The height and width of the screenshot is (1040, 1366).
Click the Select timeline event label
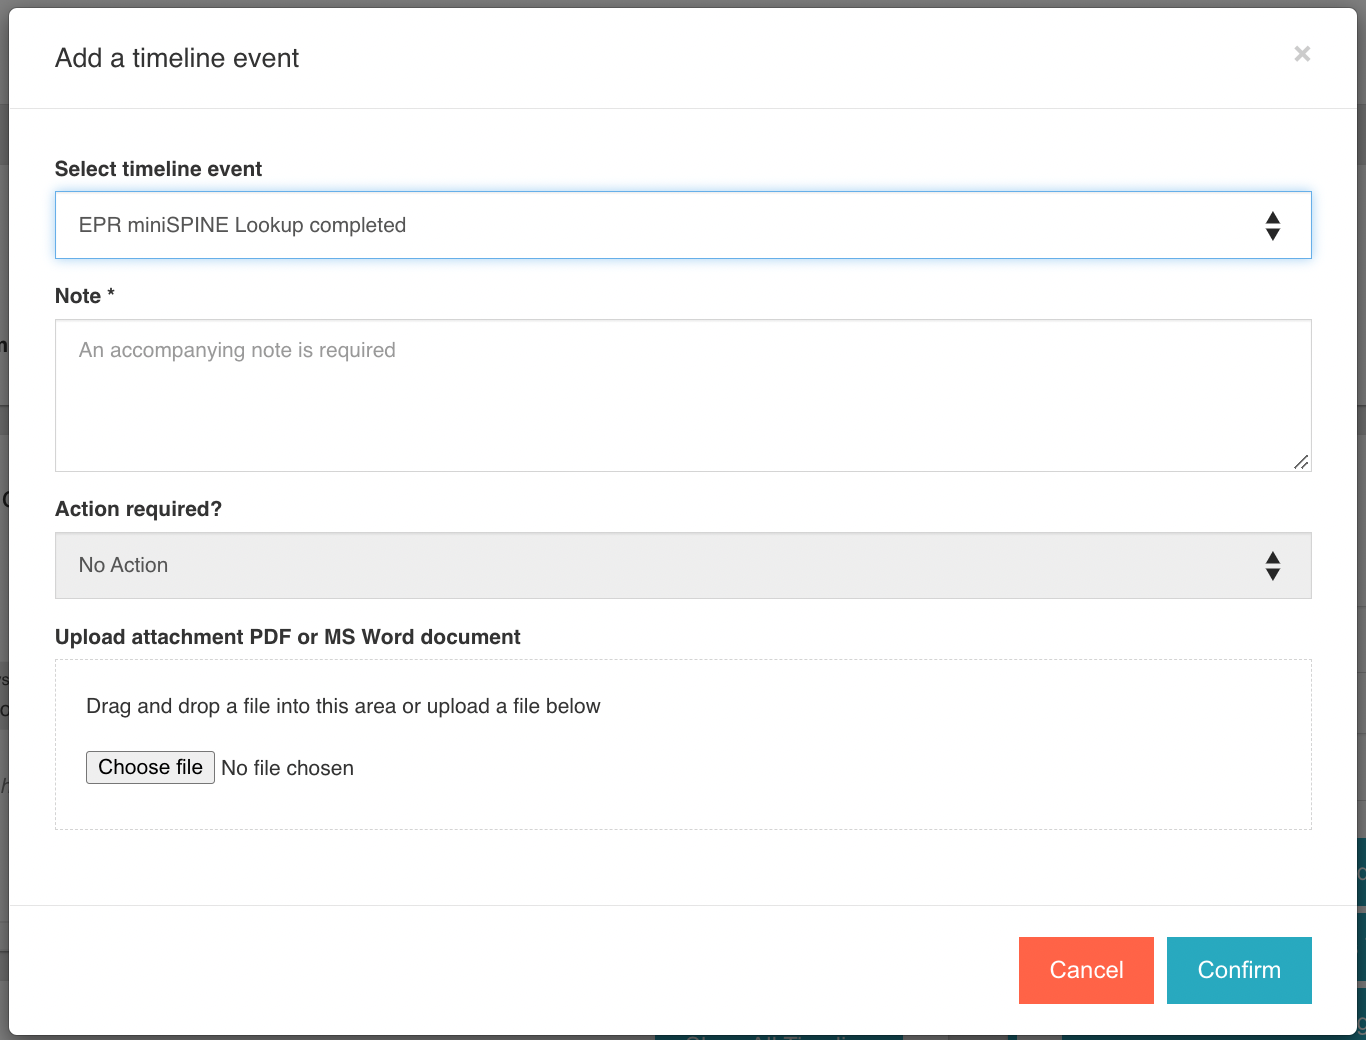tap(158, 169)
